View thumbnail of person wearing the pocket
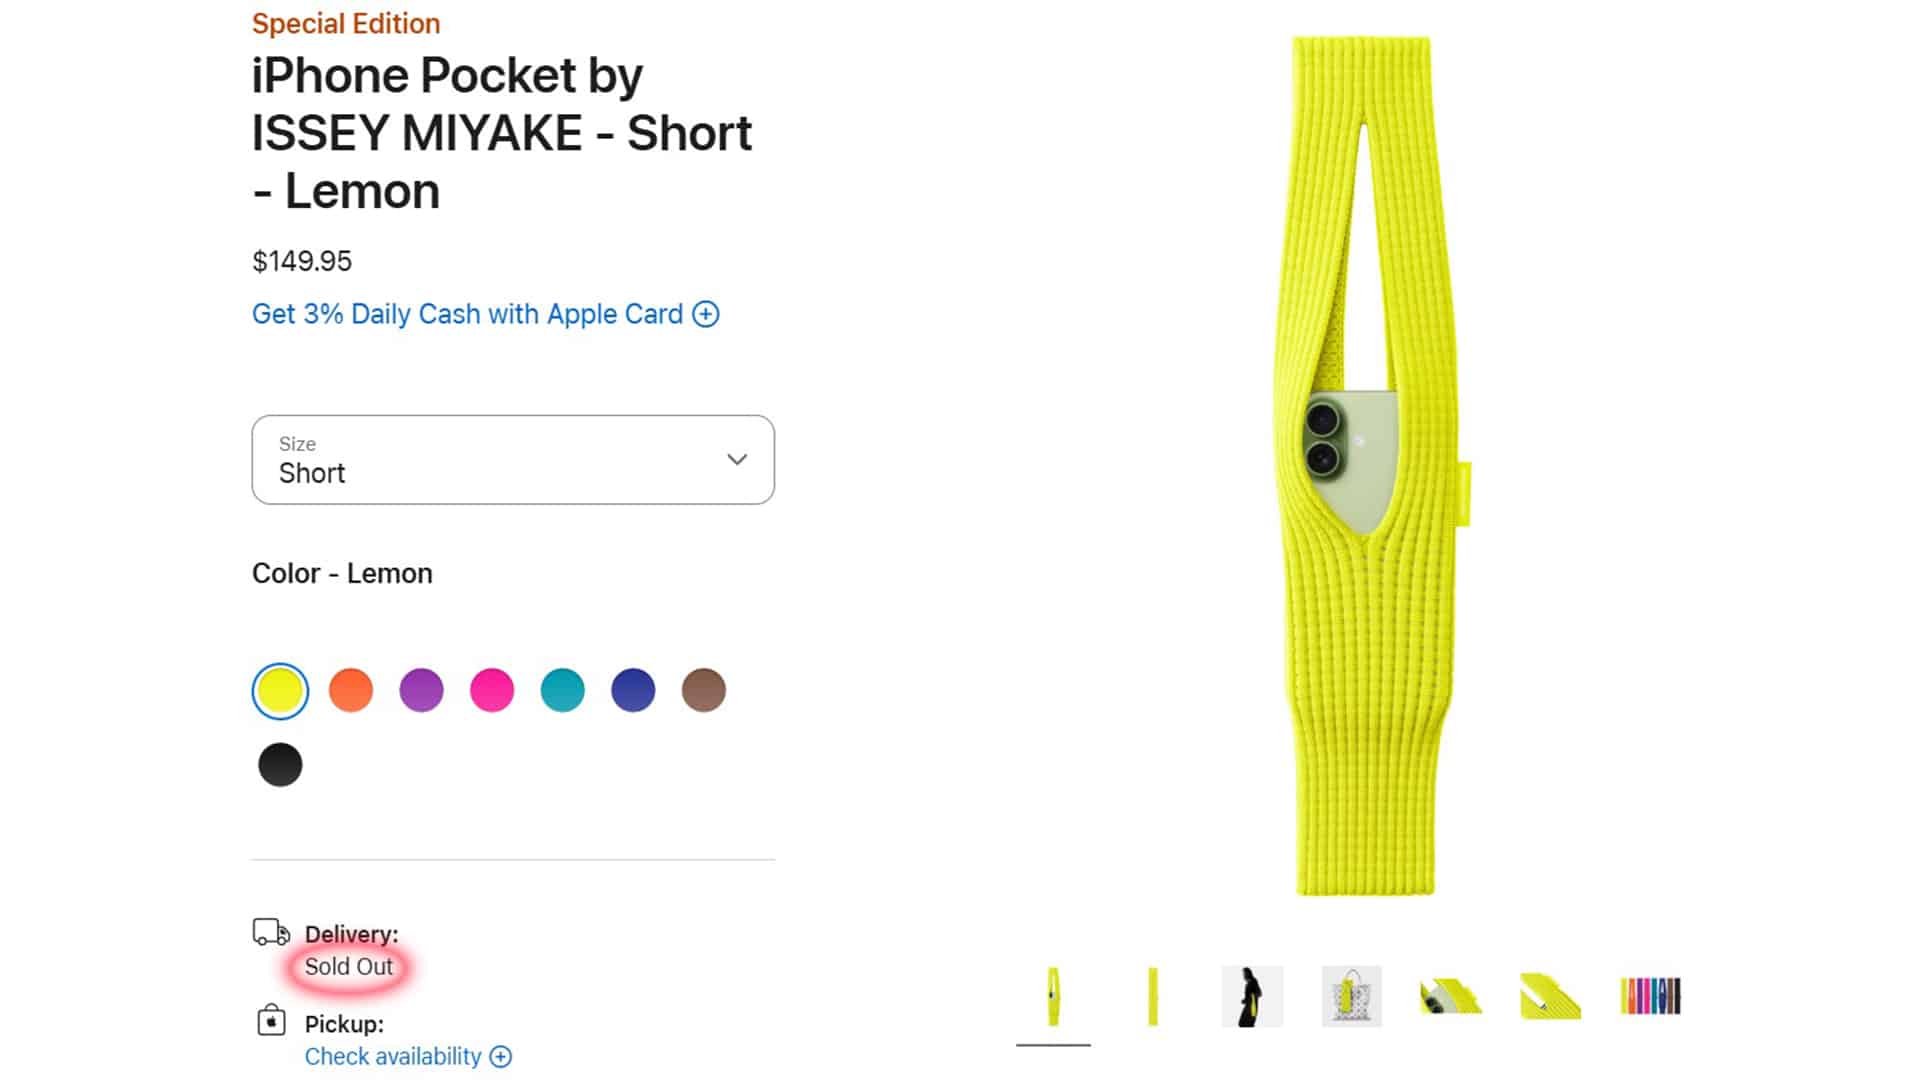Viewport: 1920px width, 1080px height. (x=1252, y=996)
